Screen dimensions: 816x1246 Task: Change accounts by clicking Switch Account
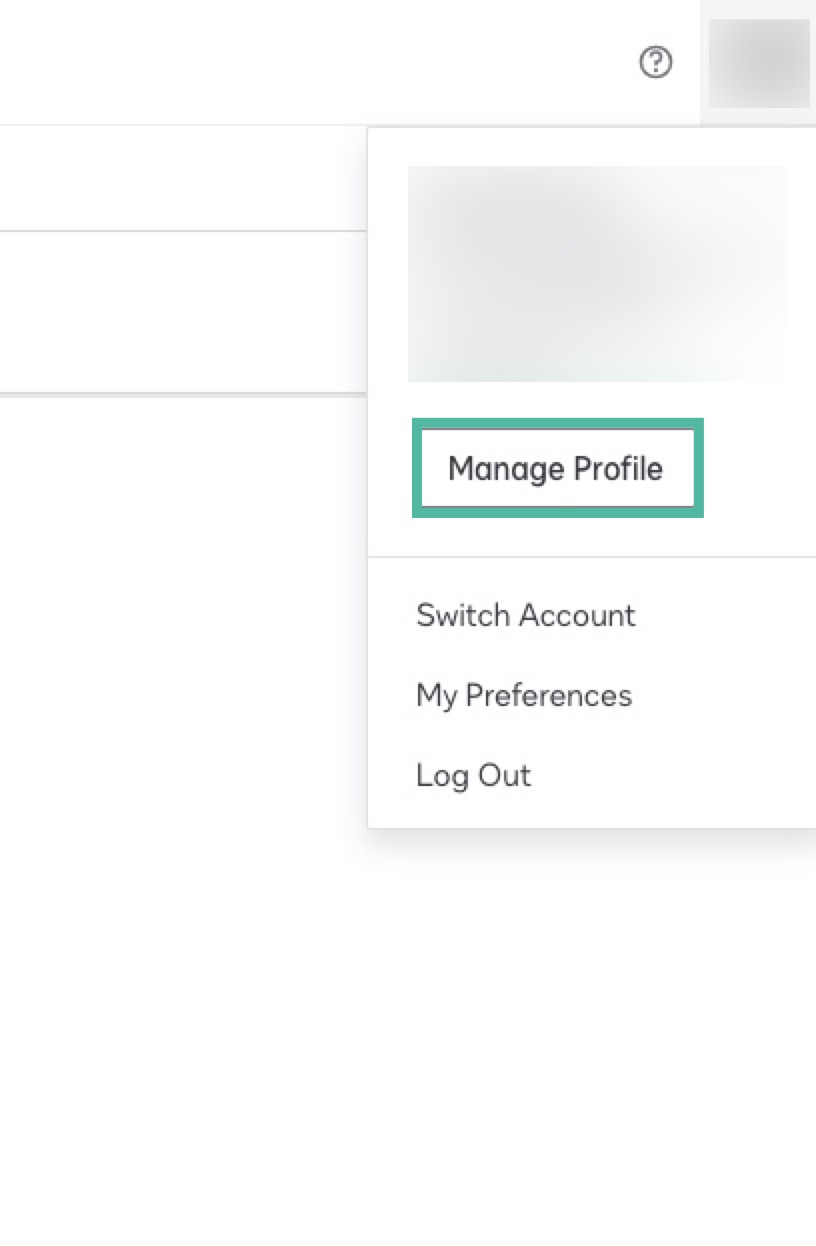pos(525,615)
